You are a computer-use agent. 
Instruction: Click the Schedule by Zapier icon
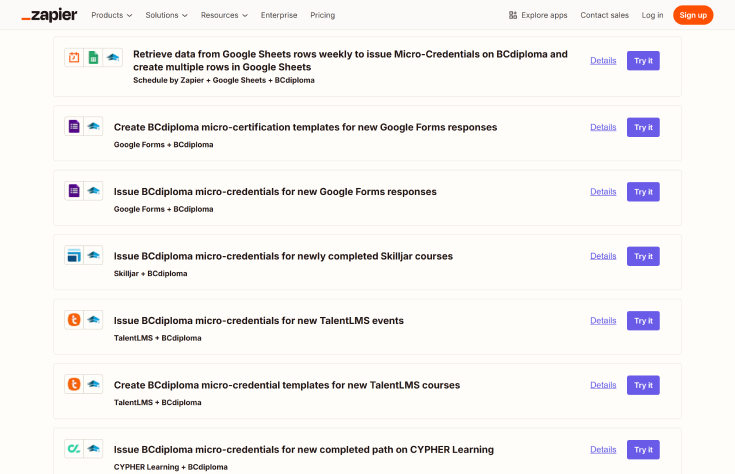pos(74,58)
